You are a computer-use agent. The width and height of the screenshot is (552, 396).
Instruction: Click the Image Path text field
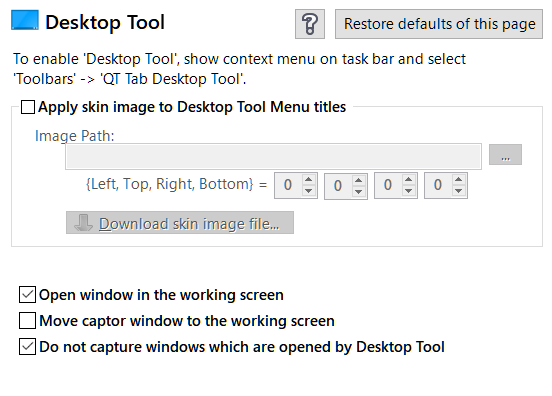273,156
